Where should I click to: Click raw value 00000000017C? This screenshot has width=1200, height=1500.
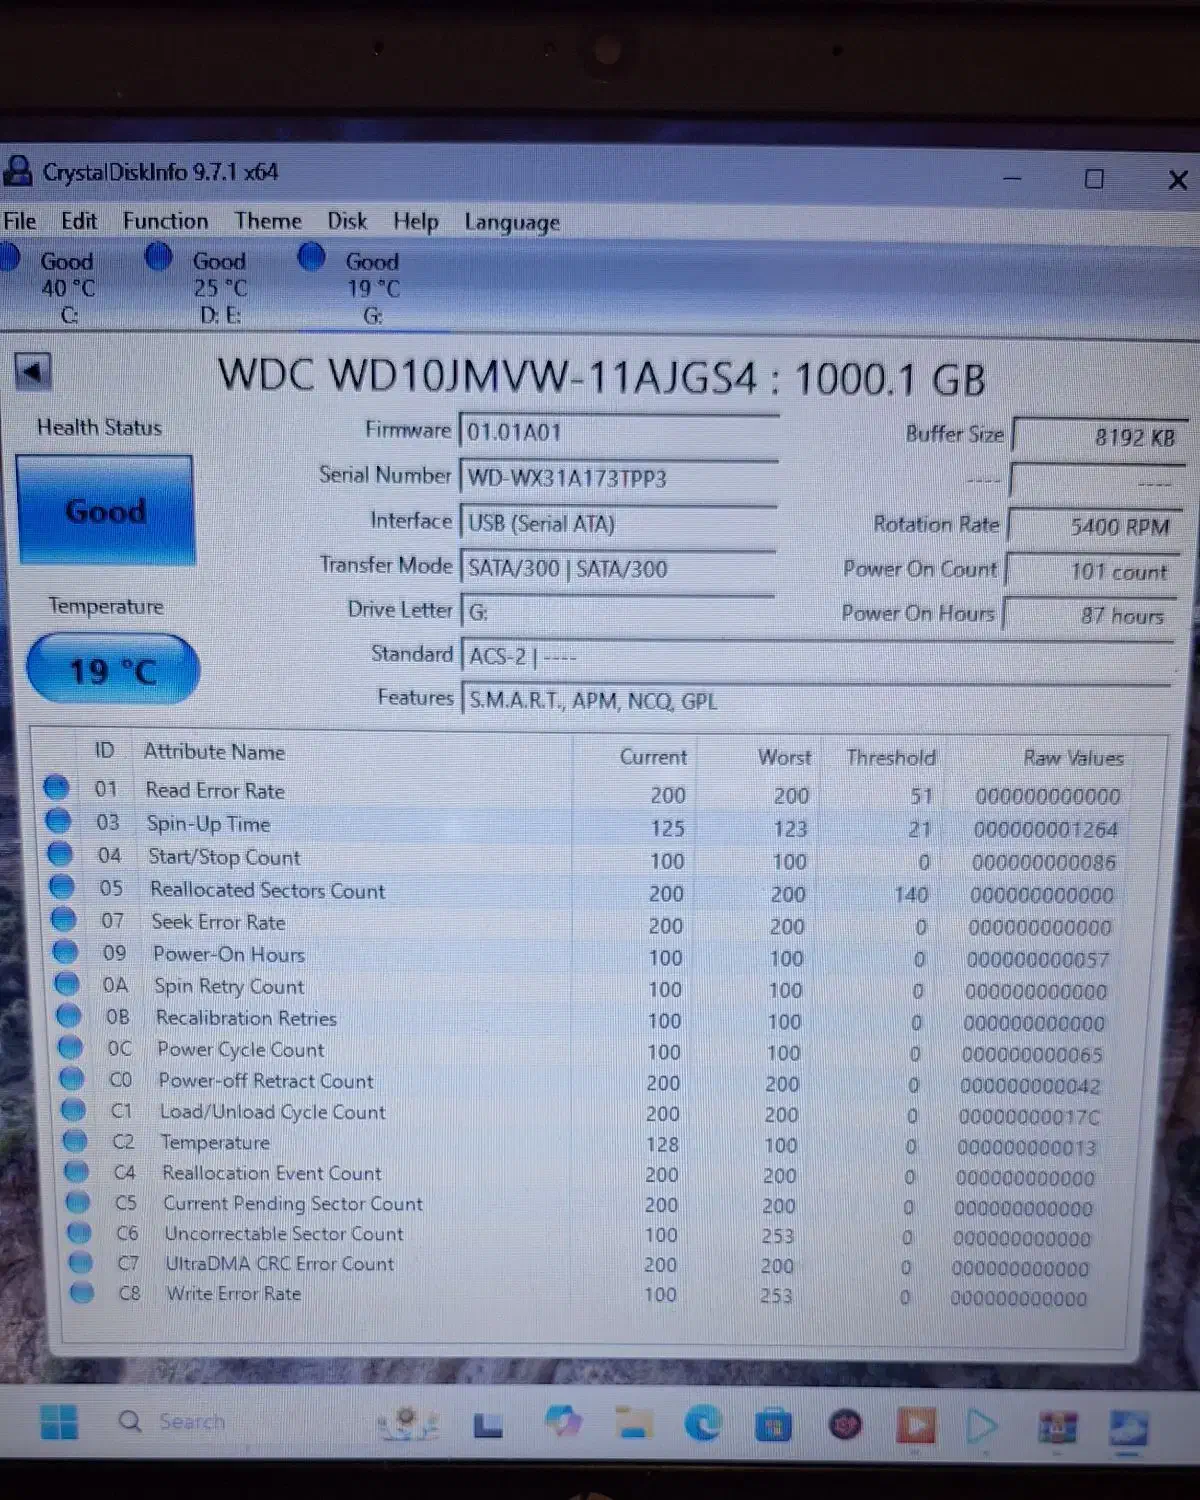[x=1029, y=1117]
